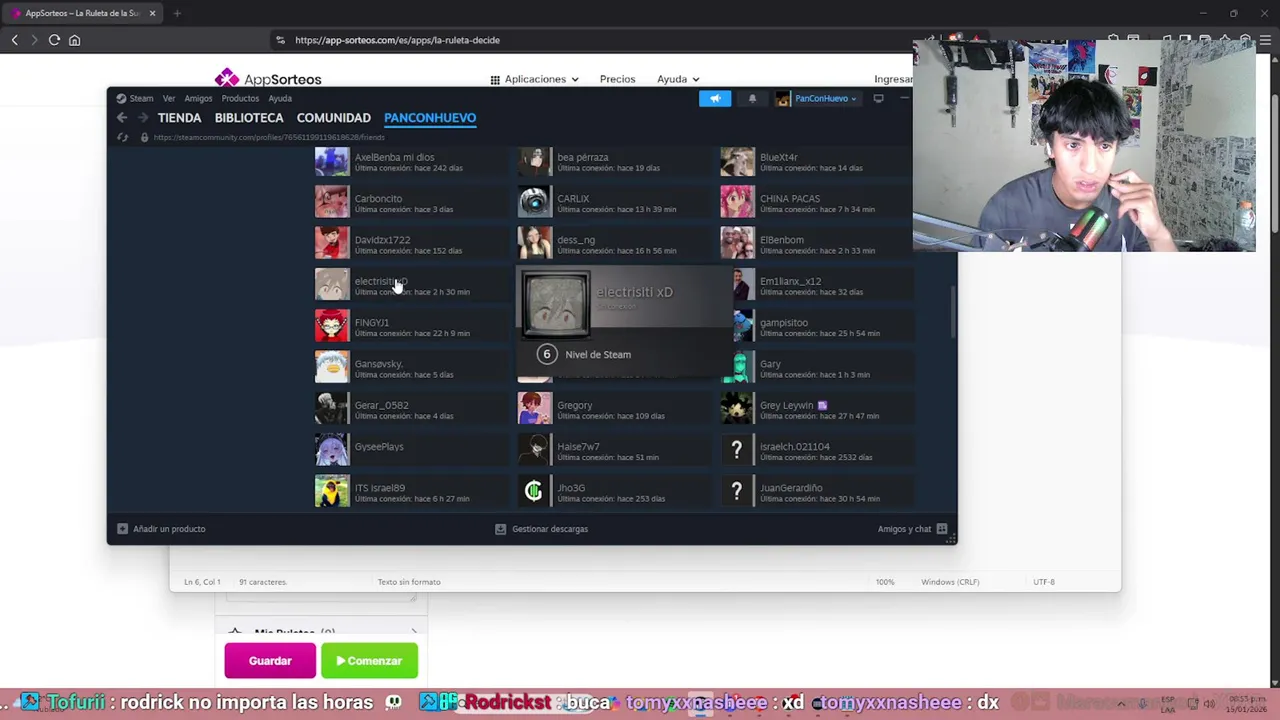Viewport: 1280px width, 720px height.
Task: Click Guardar button on AppSorteos page
Action: click(270, 661)
